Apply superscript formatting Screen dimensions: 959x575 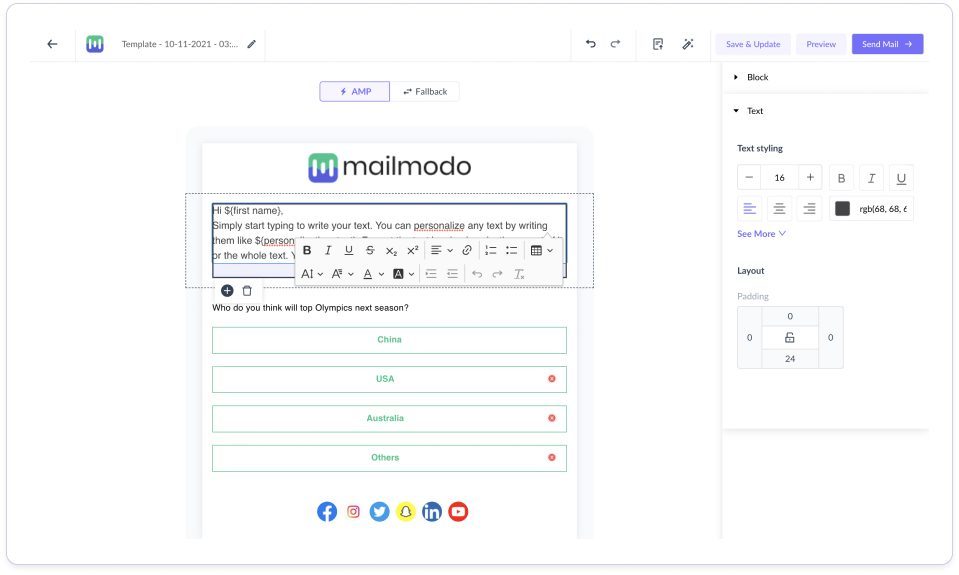(413, 250)
